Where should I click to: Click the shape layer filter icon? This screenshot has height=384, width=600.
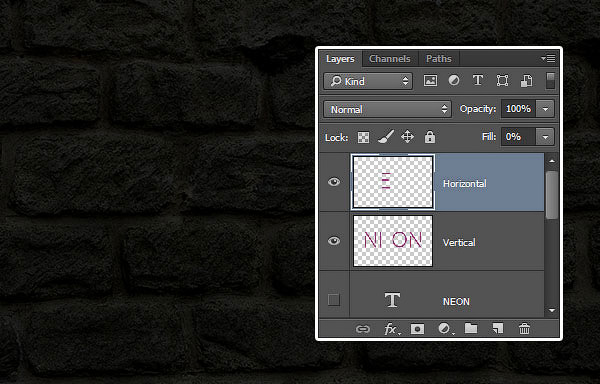tap(502, 81)
